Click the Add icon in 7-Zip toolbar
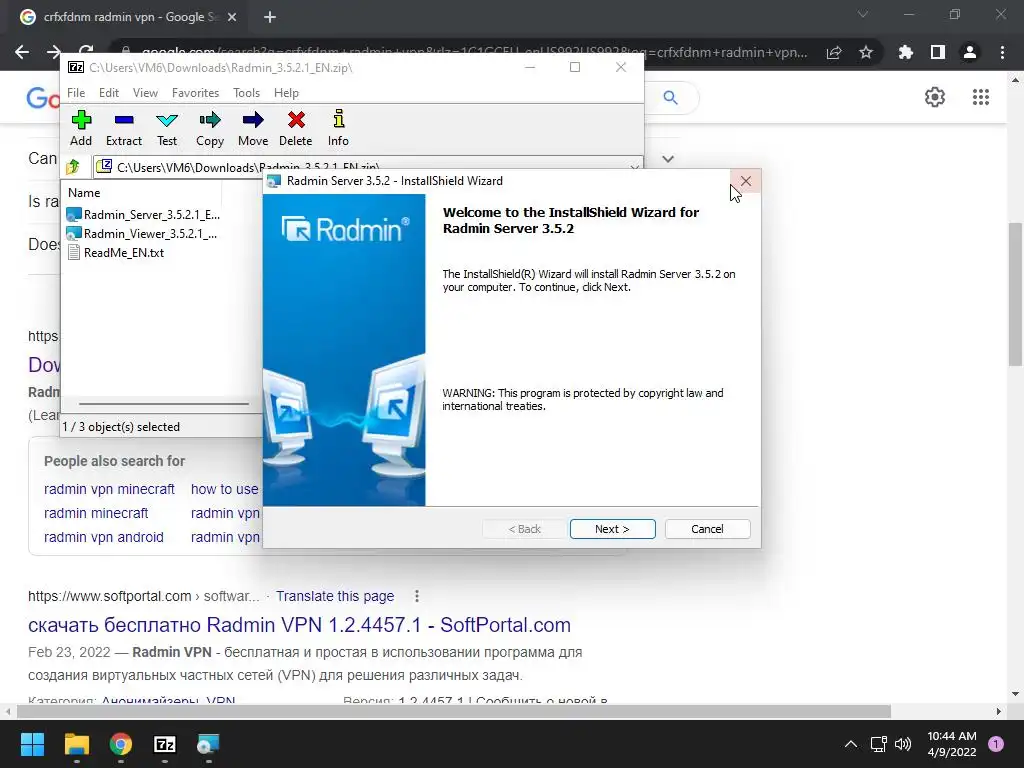This screenshot has height=768, width=1024. click(x=81, y=120)
